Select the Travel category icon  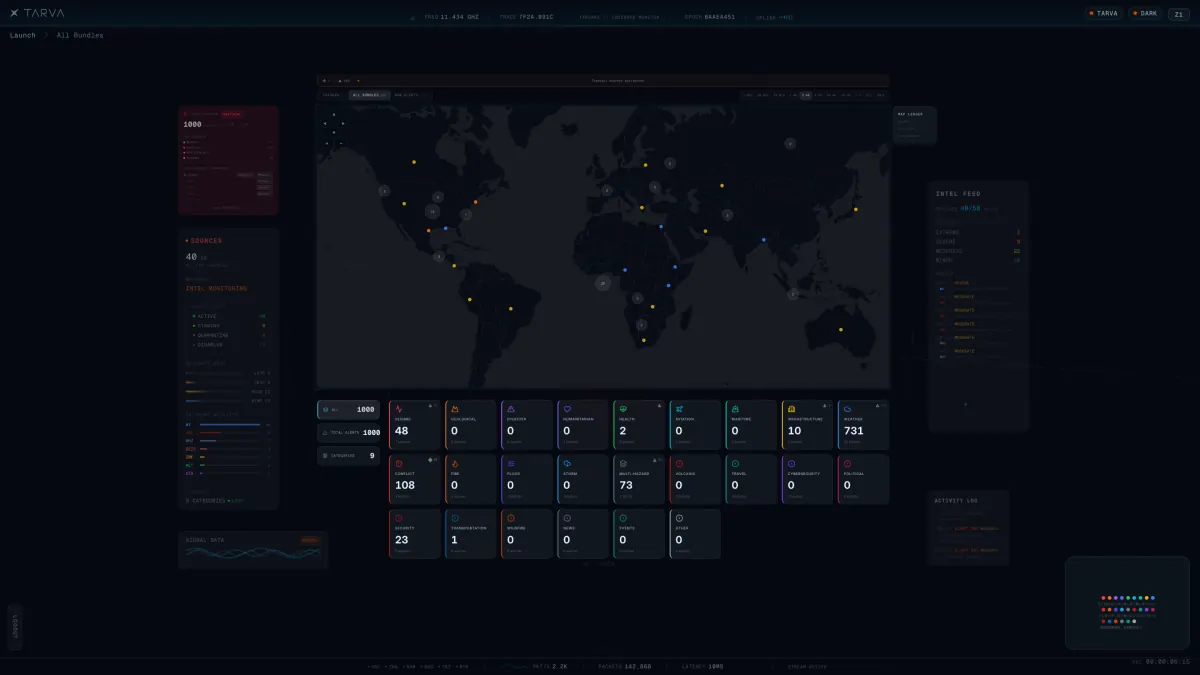point(735,464)
